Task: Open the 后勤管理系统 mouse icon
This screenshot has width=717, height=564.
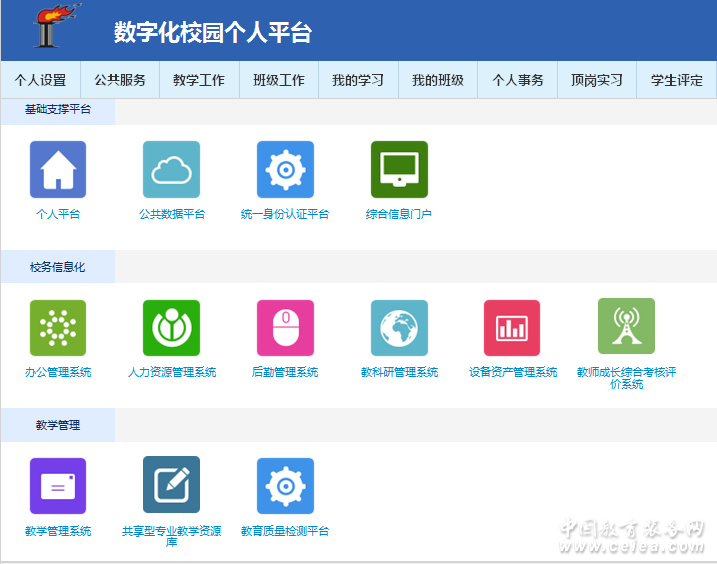Action: (x=285, y=328)
